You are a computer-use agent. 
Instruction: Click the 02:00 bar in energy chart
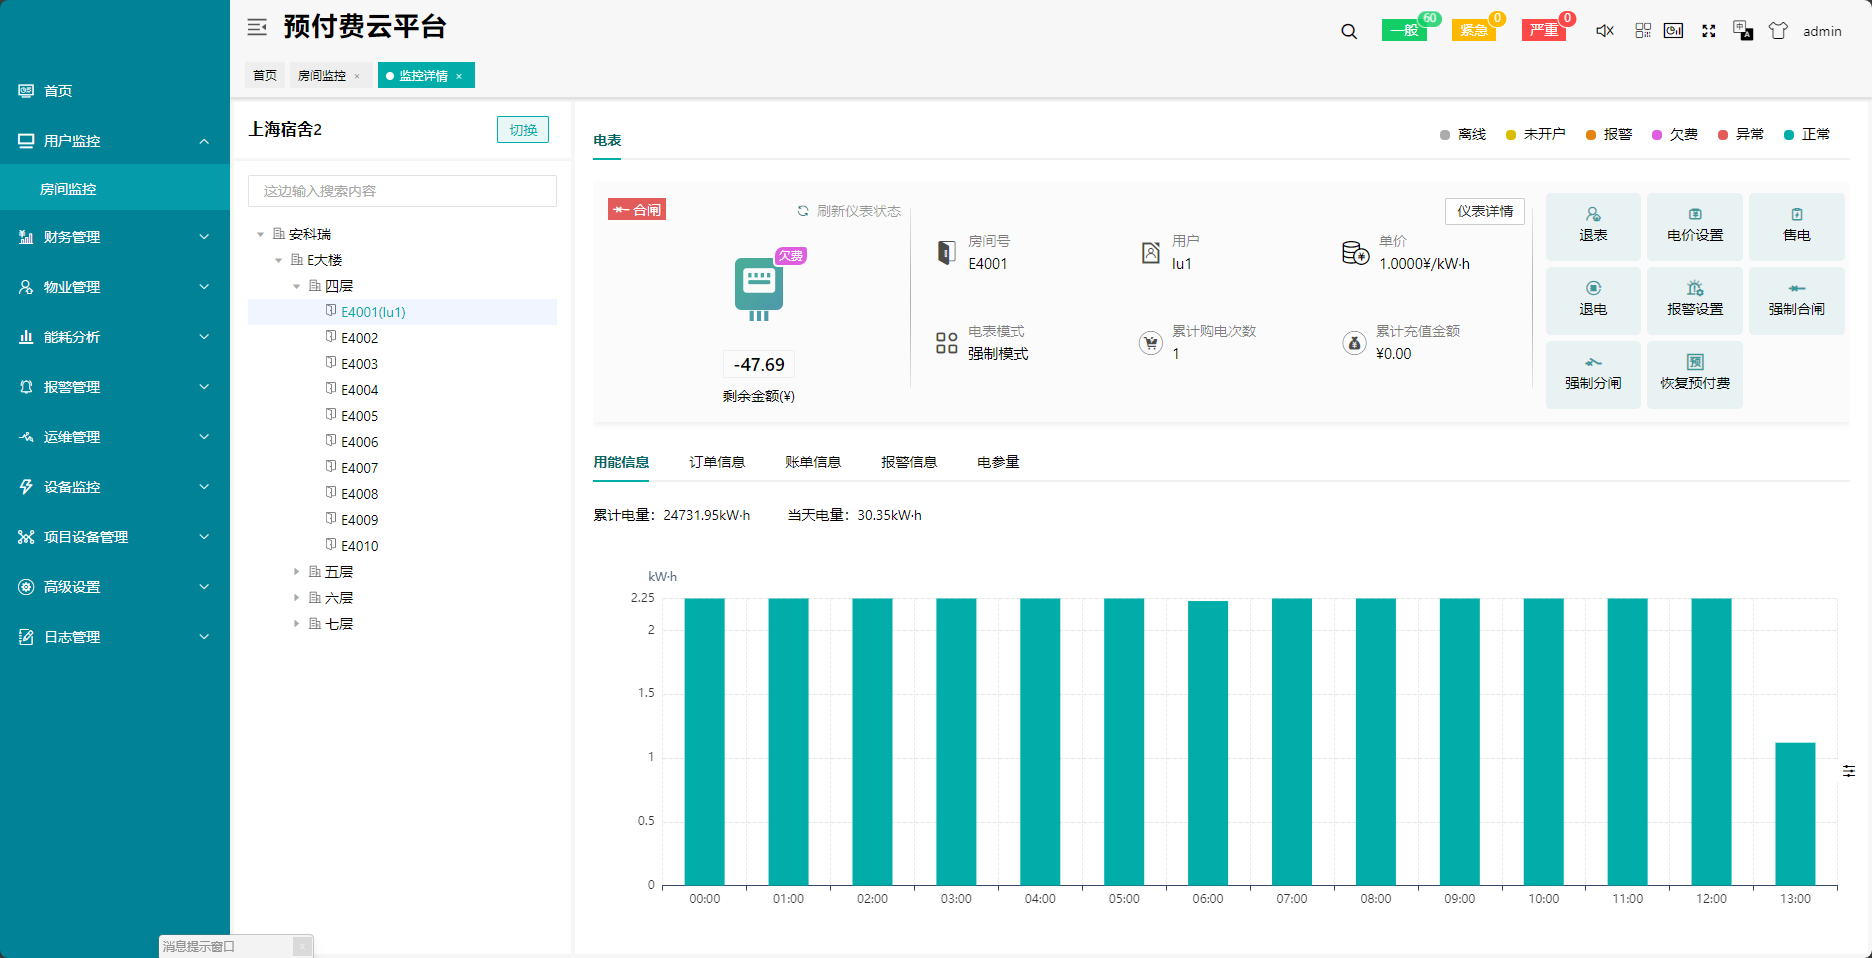point(872,740)
